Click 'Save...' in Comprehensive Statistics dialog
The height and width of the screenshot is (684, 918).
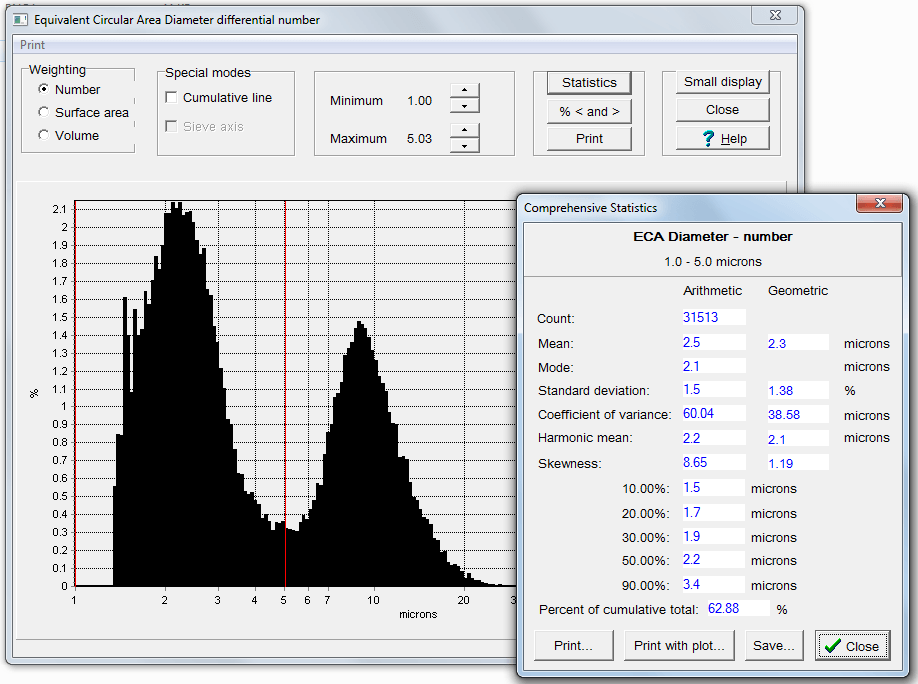(x=774, y=646)
